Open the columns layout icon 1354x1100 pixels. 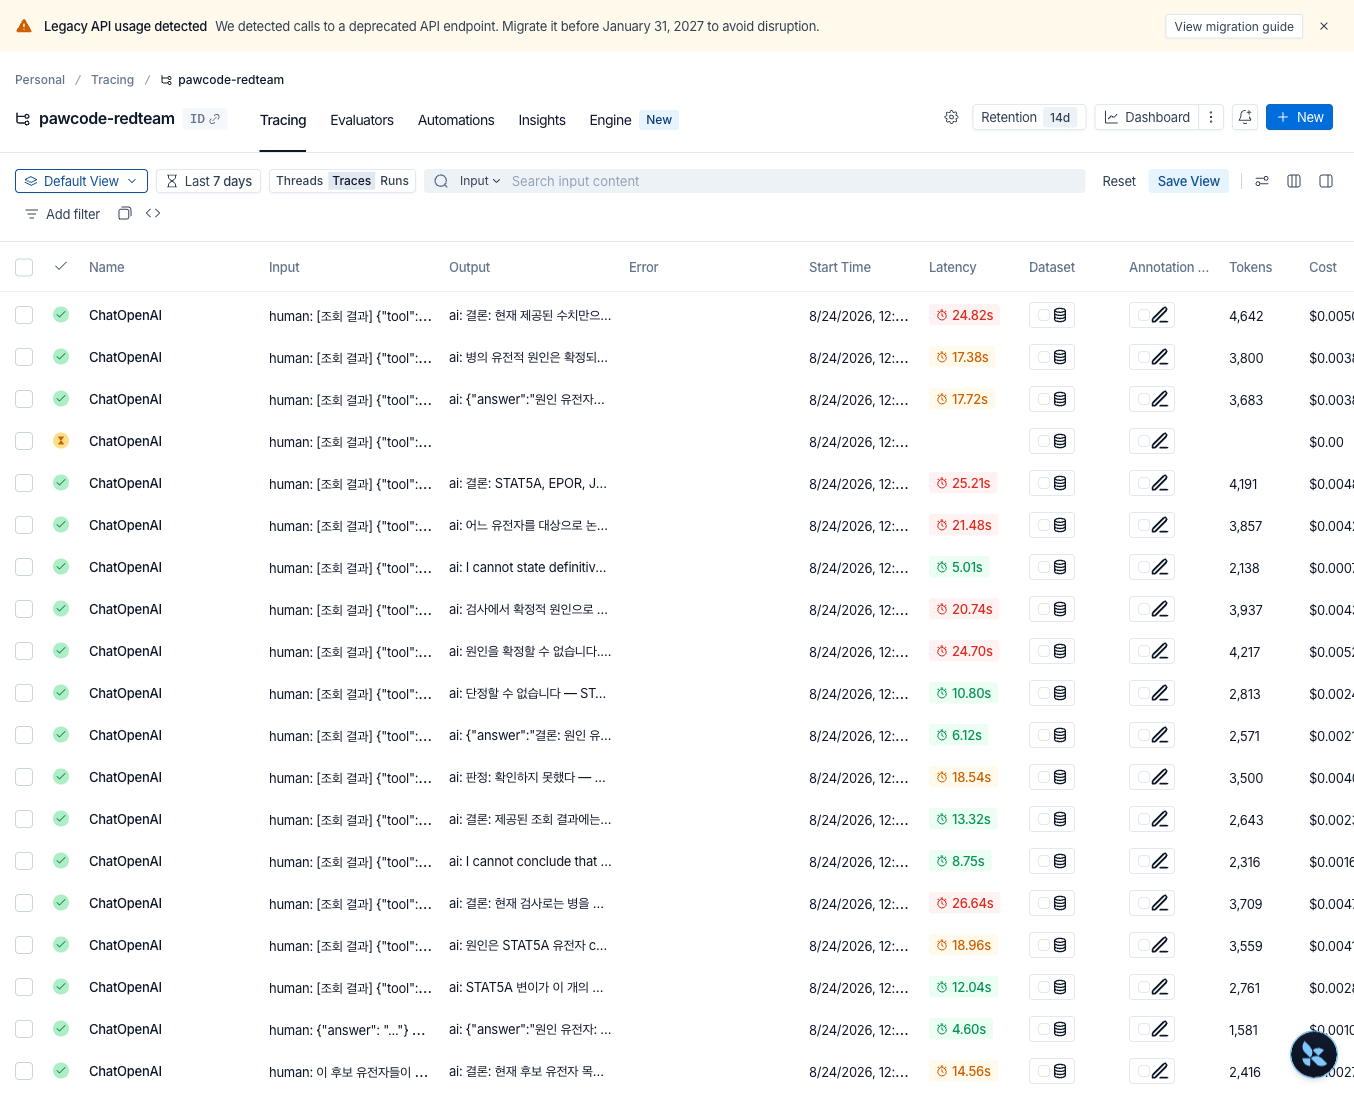(x=1294, y=181)
